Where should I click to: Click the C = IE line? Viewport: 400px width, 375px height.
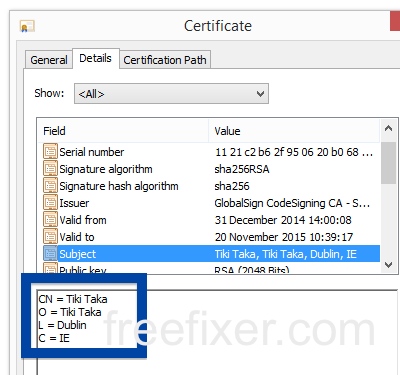54,338
